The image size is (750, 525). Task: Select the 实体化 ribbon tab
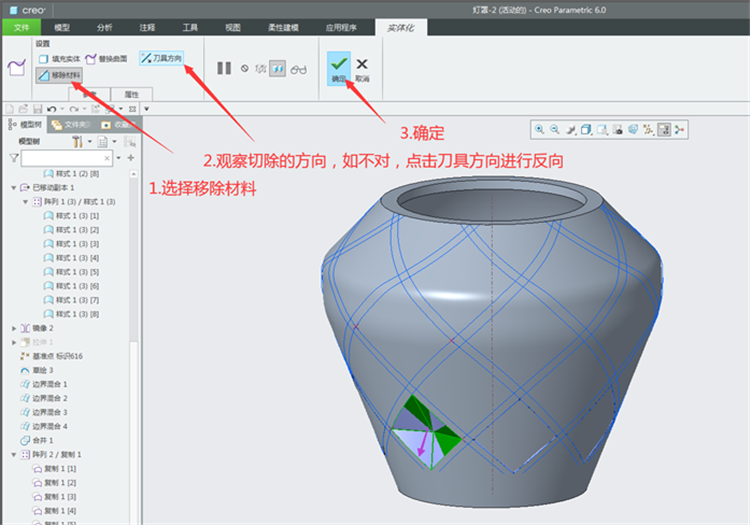pyautogui.click(x=401, y=28)
